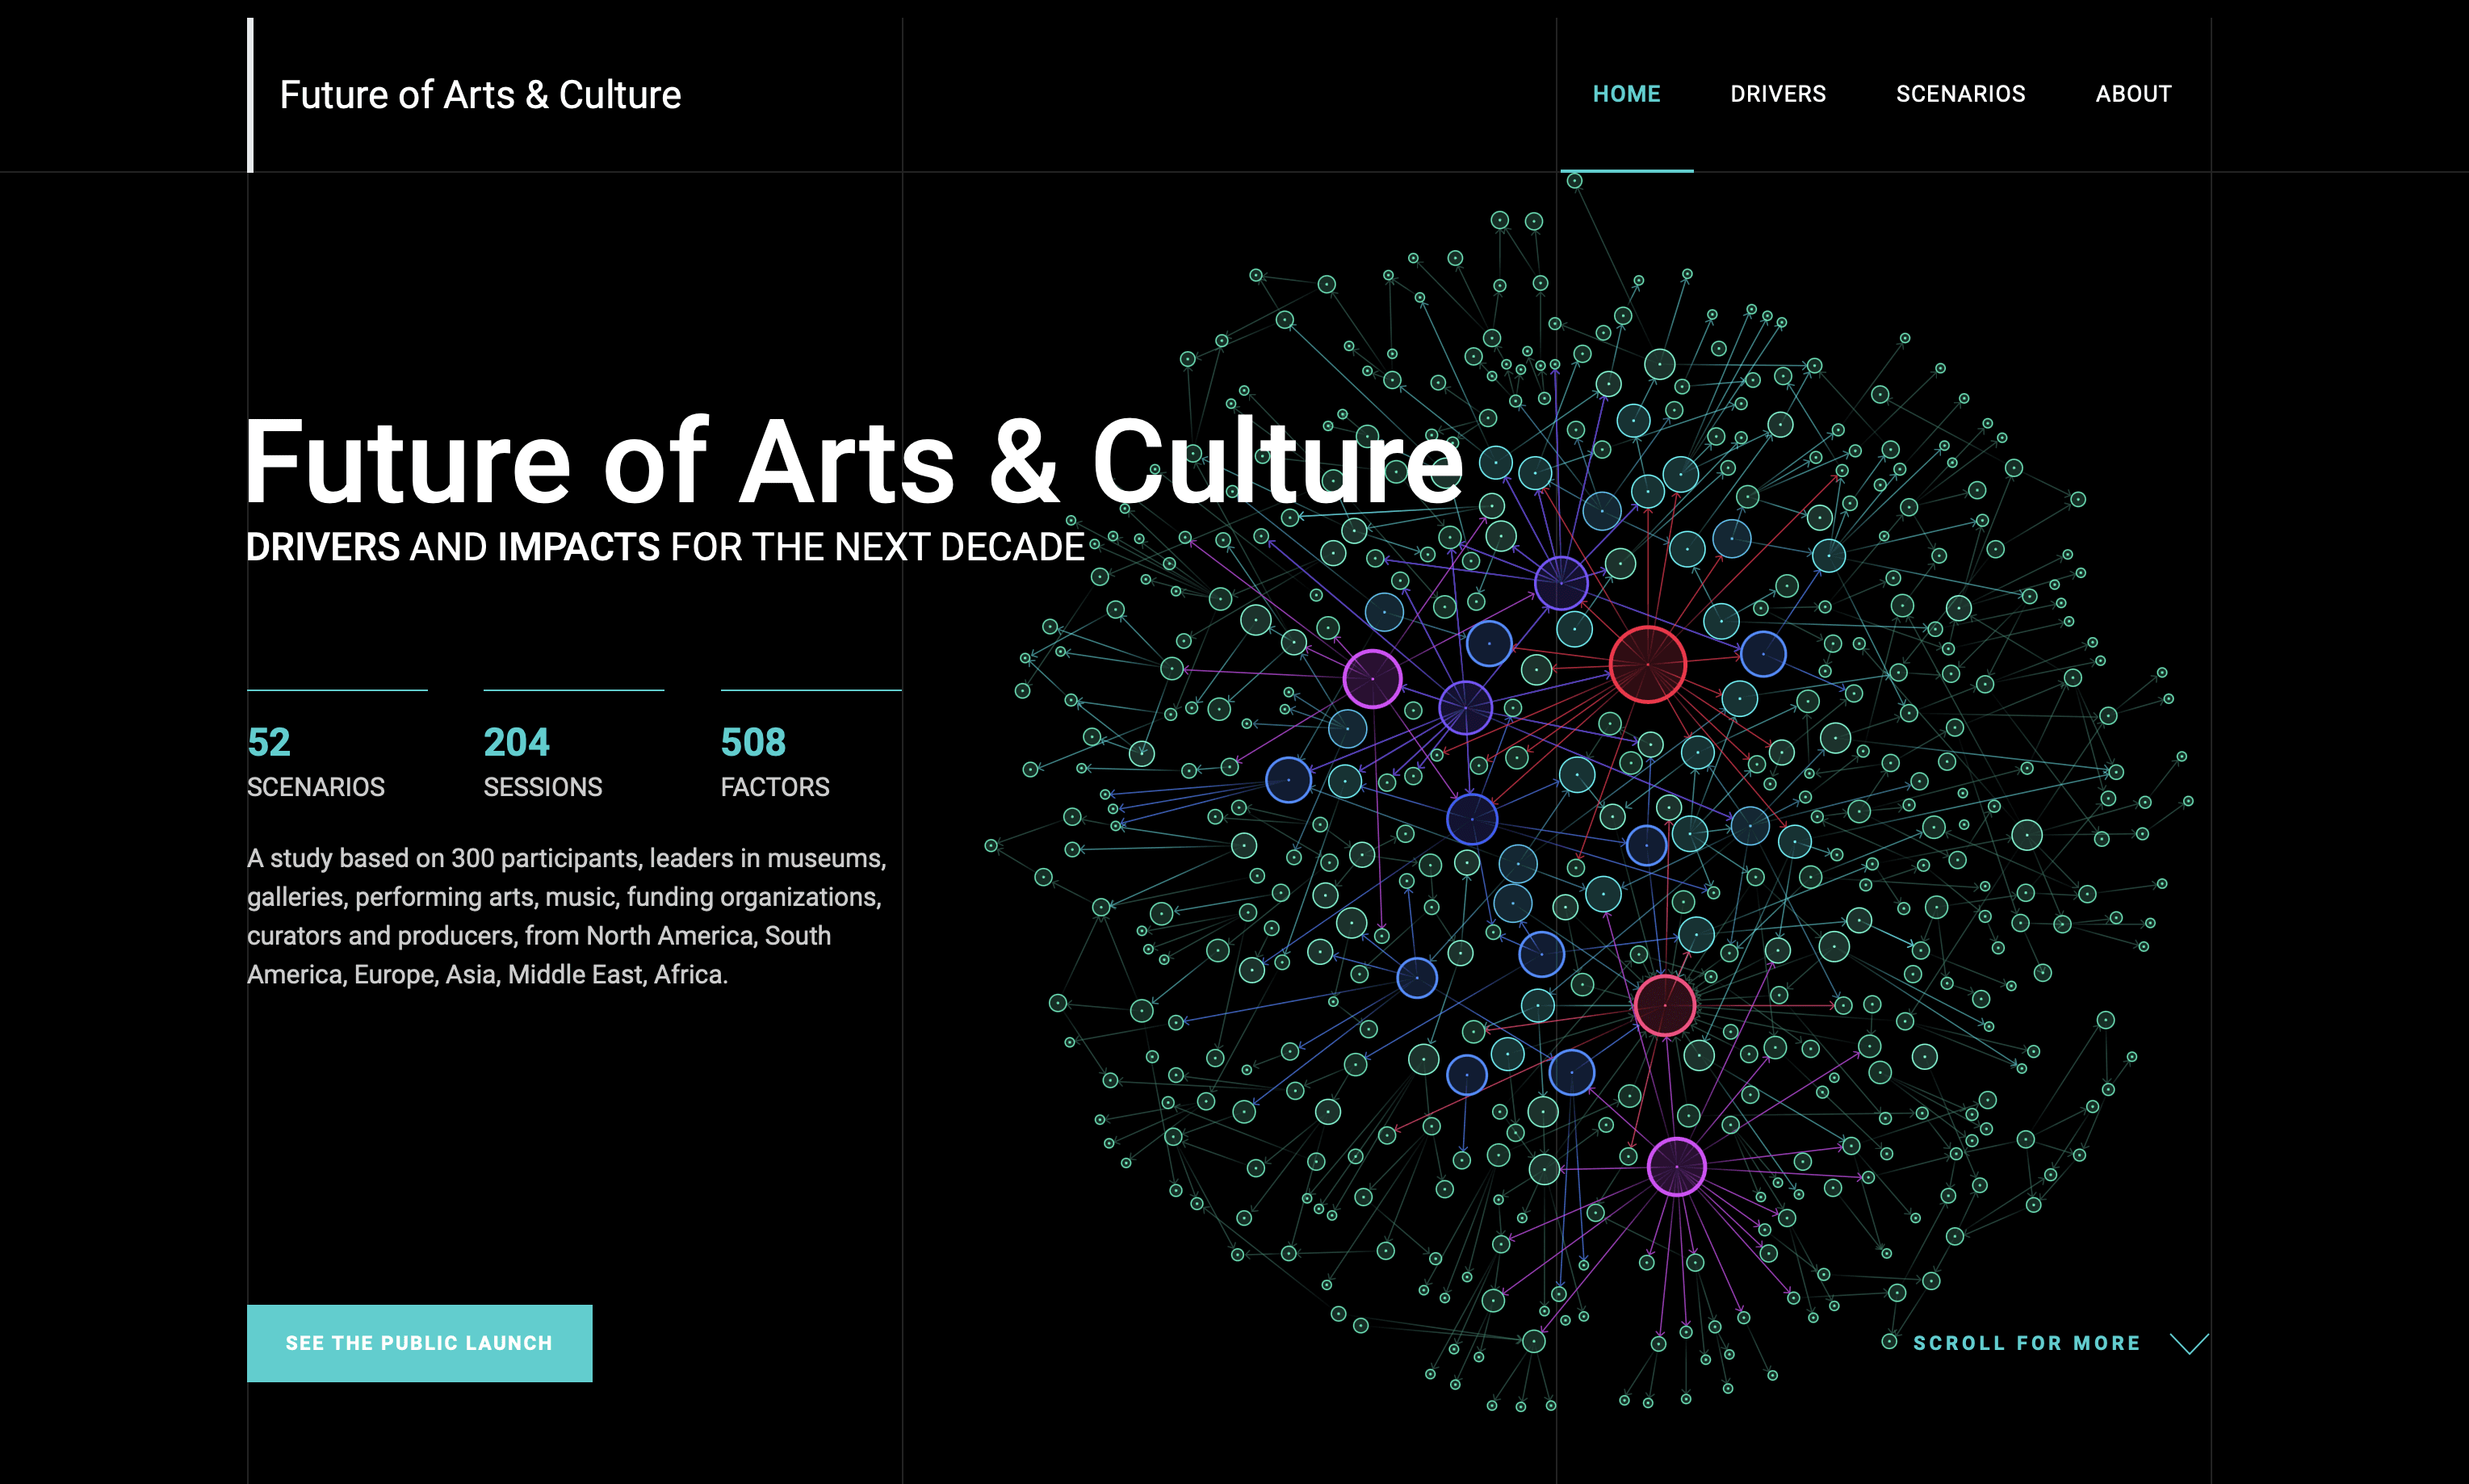
Task: Click the SEE THE PUBLIC LAUNCH button
Action: [x=419, y=1343]
